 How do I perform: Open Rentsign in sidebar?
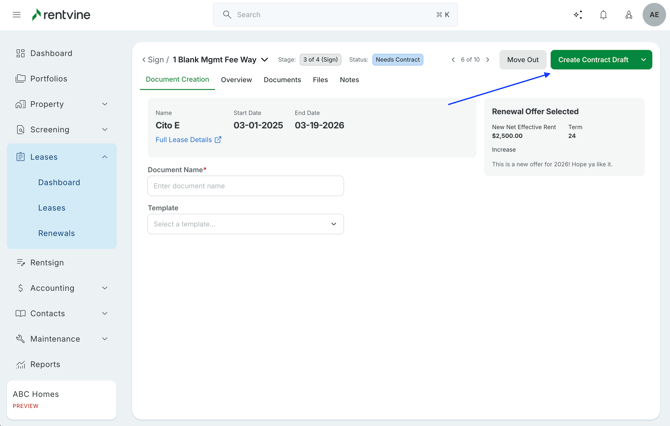pos(47,263)
